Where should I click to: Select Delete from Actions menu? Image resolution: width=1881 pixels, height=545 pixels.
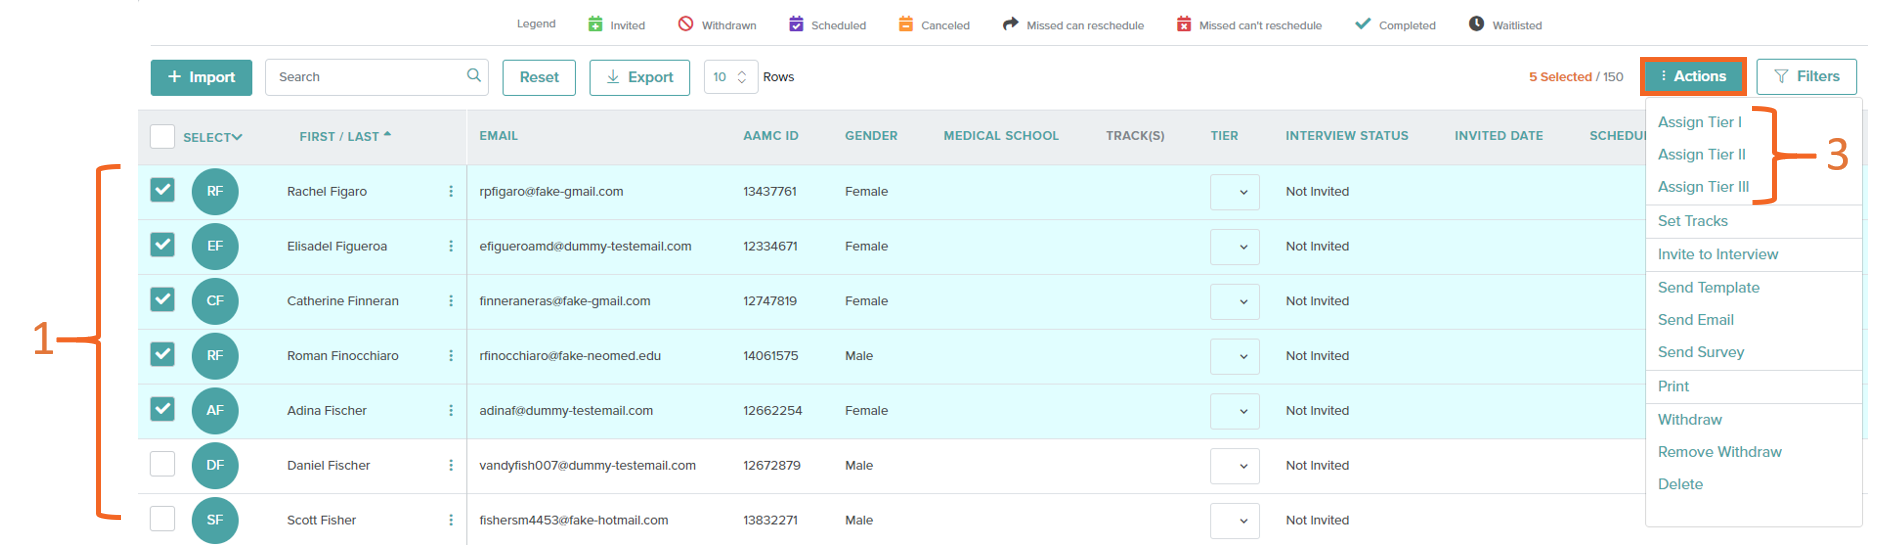pos(1680,484)
